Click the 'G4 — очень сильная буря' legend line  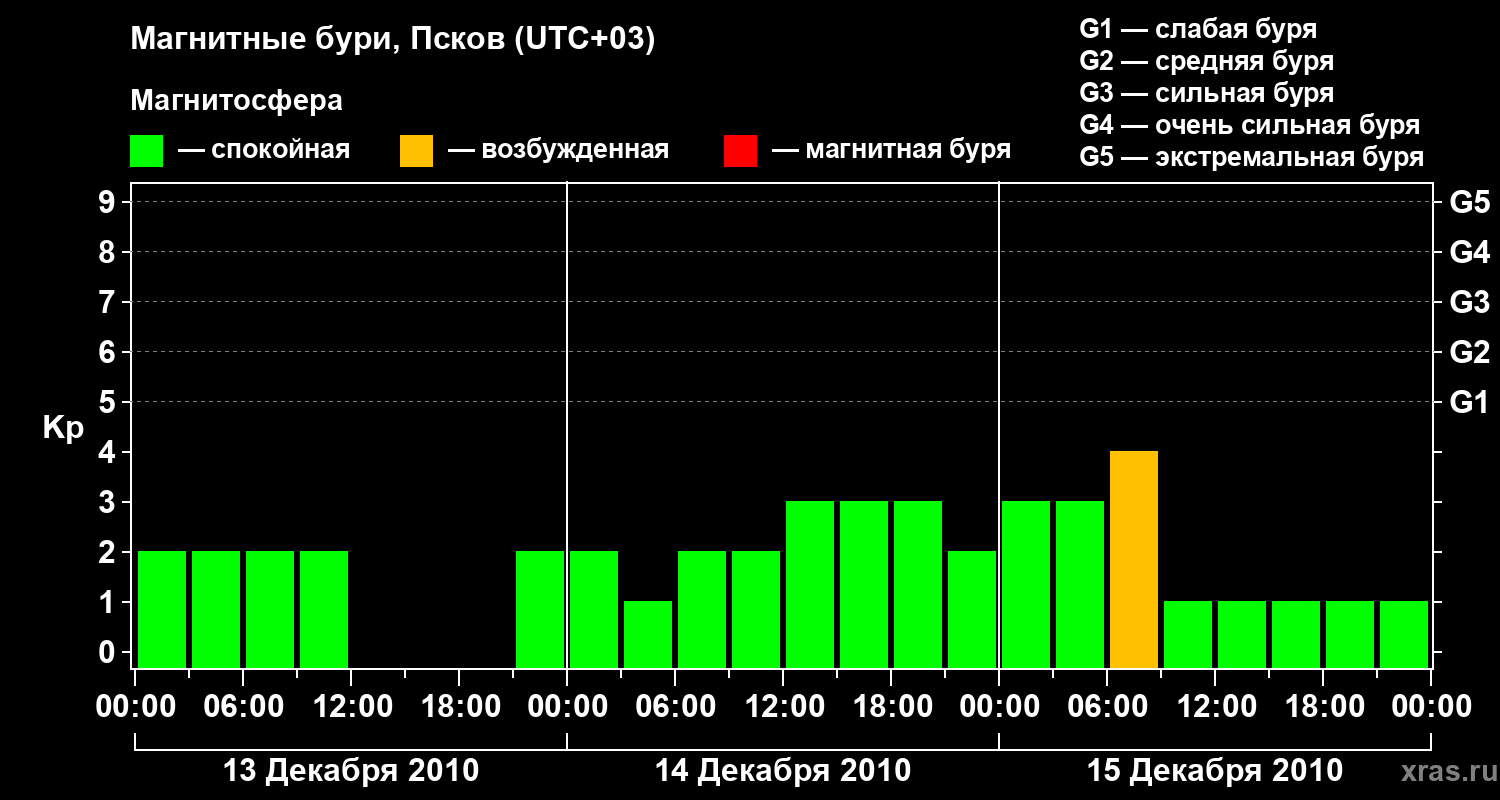click(x=1250, y=125)
